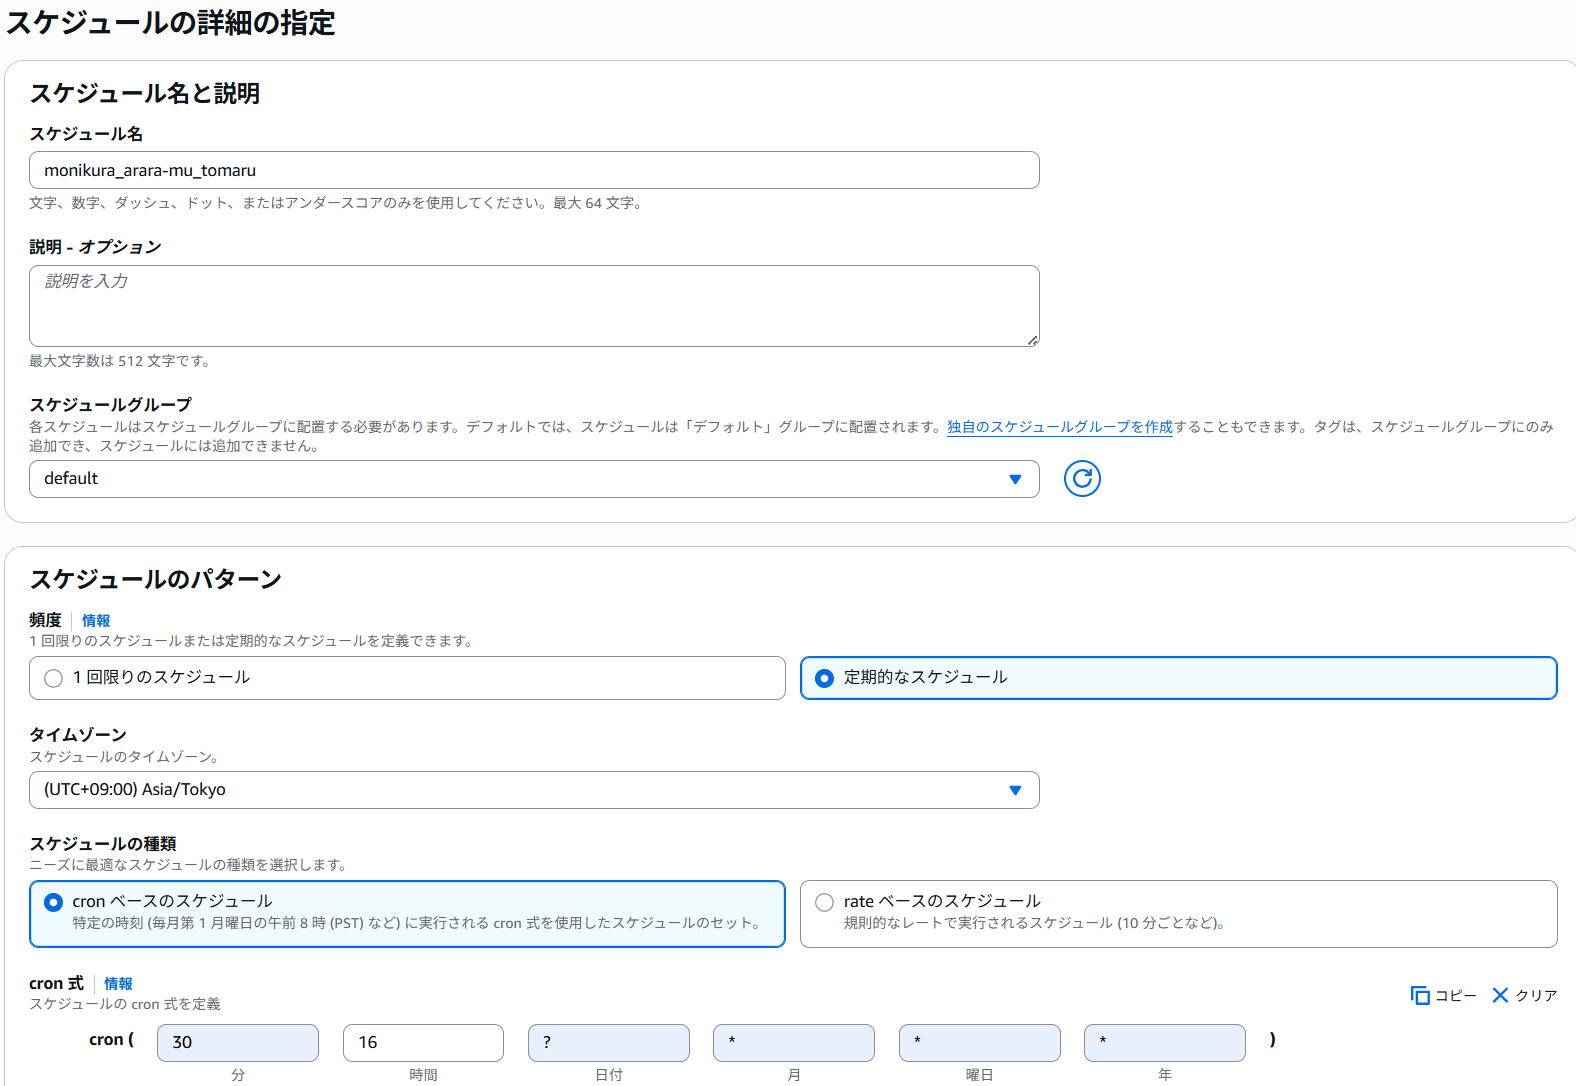
Task: Click the cron hours field showing 16
Action: coord(423,1043)
